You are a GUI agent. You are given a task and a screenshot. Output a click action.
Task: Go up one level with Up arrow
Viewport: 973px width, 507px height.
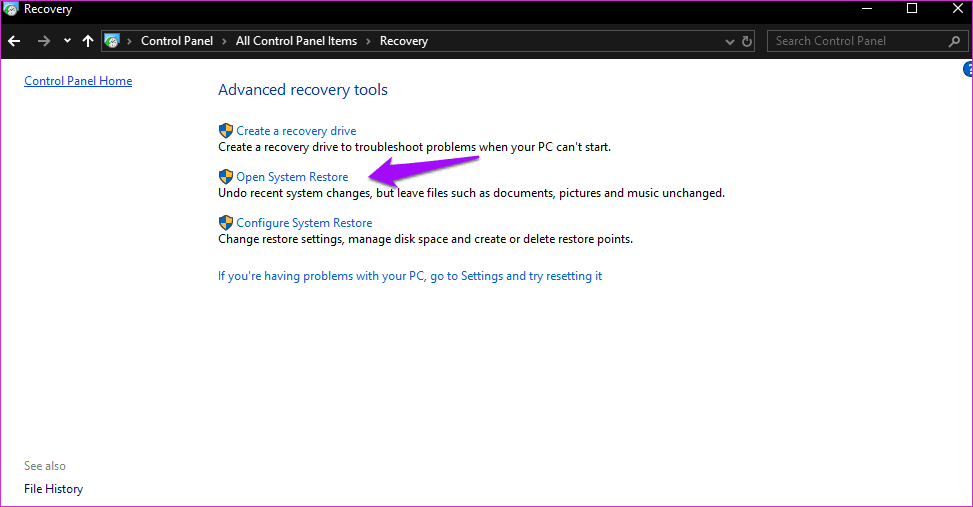(x=87, y=41)
